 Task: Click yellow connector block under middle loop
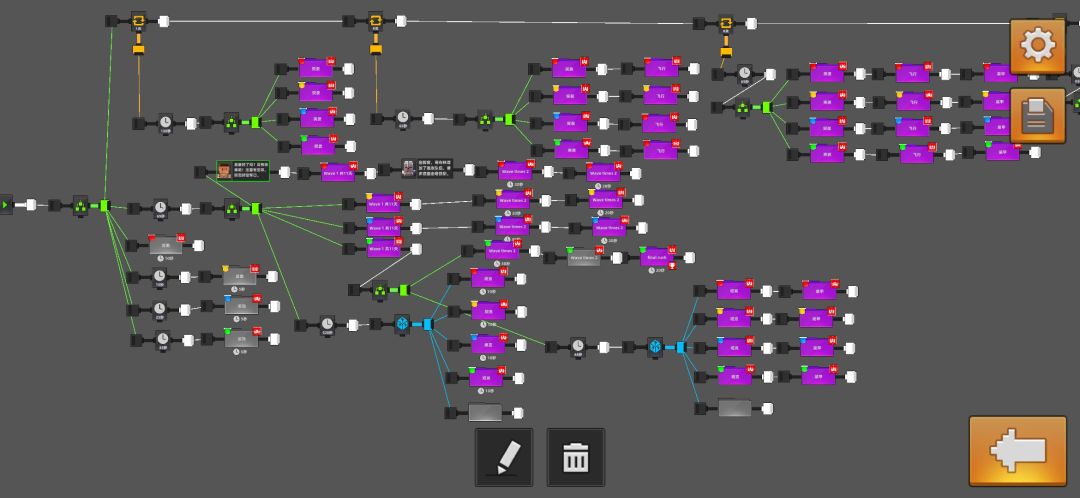click(x=375, y=49)
